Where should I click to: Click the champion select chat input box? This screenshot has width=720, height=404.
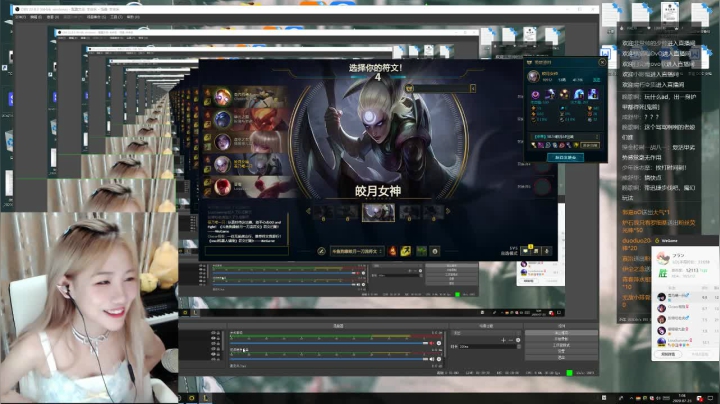[x=247, y=251]
